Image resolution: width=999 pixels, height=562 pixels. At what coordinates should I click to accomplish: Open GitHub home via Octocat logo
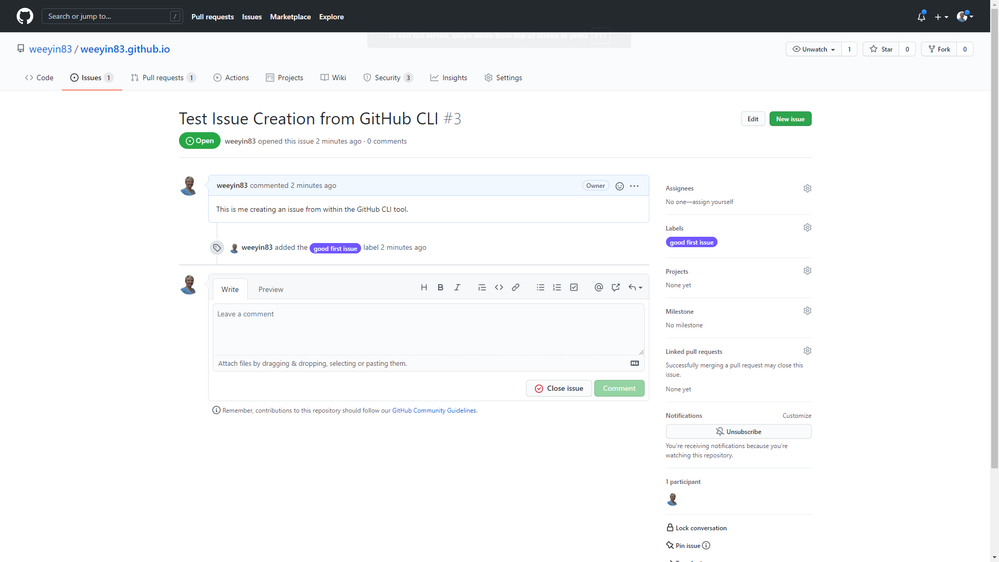25,16
